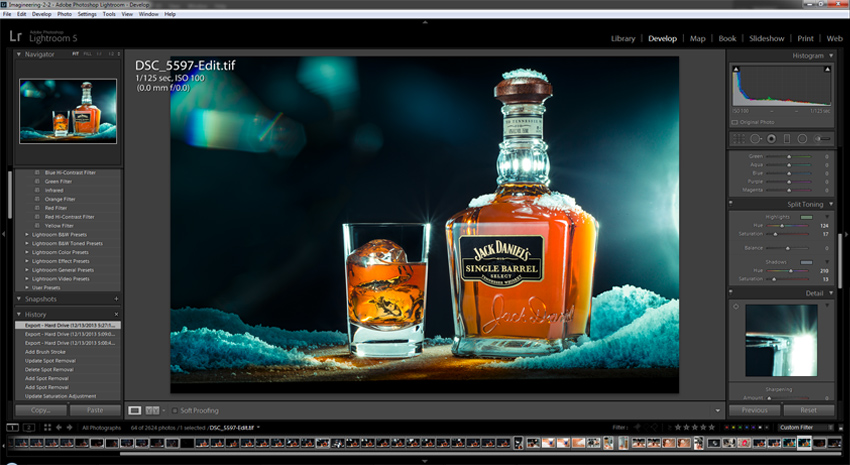This screenshot has width=850, height=465.
Task: Toggle Detail panel on/off switch
Action: (x=731, y=293)
